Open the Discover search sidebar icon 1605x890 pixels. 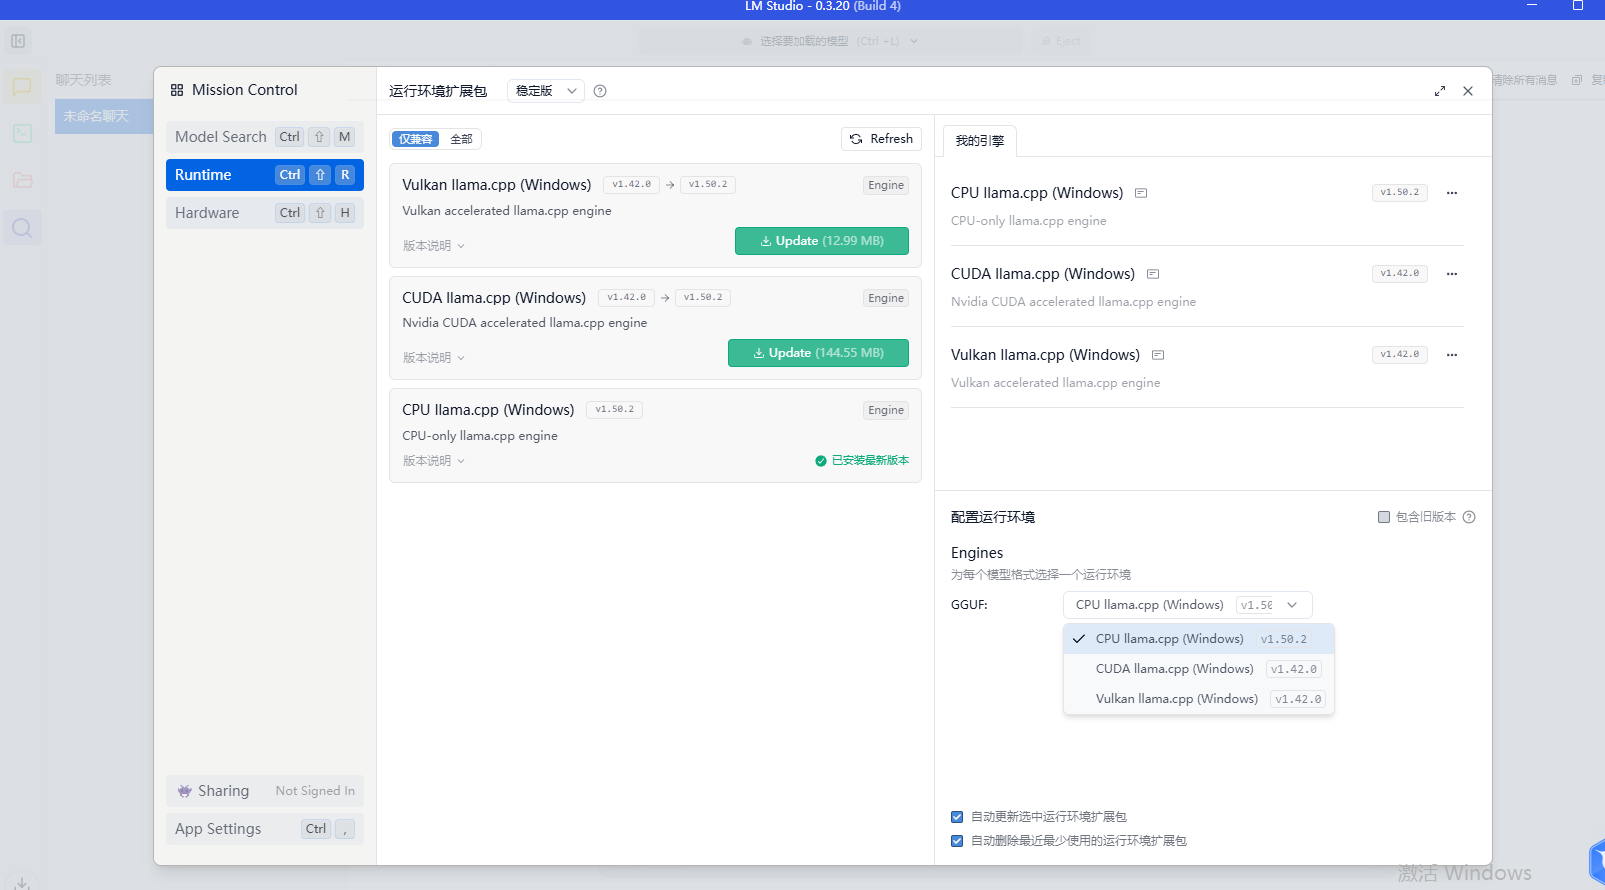[22, 227]
